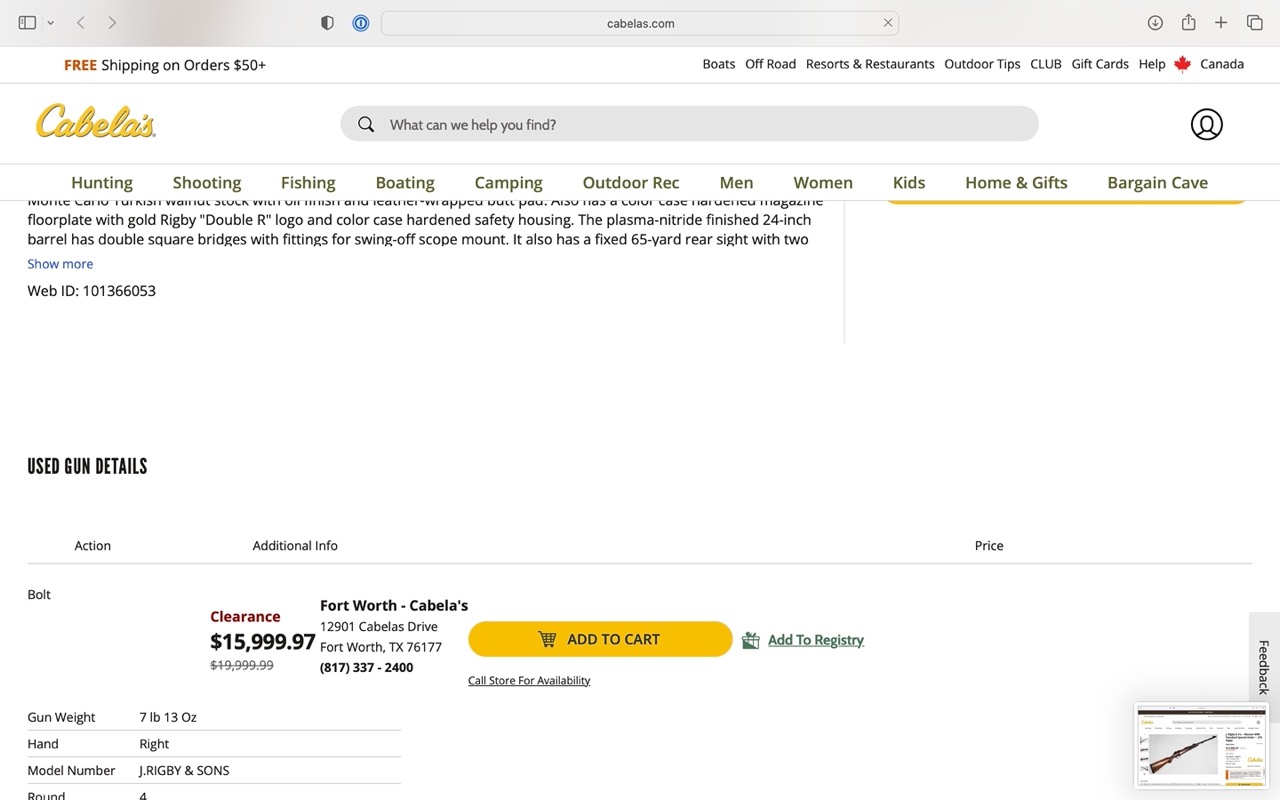The image size is (1280, 800).
Task: Click the USED GUN DETAILS heading
Action: 87,466
